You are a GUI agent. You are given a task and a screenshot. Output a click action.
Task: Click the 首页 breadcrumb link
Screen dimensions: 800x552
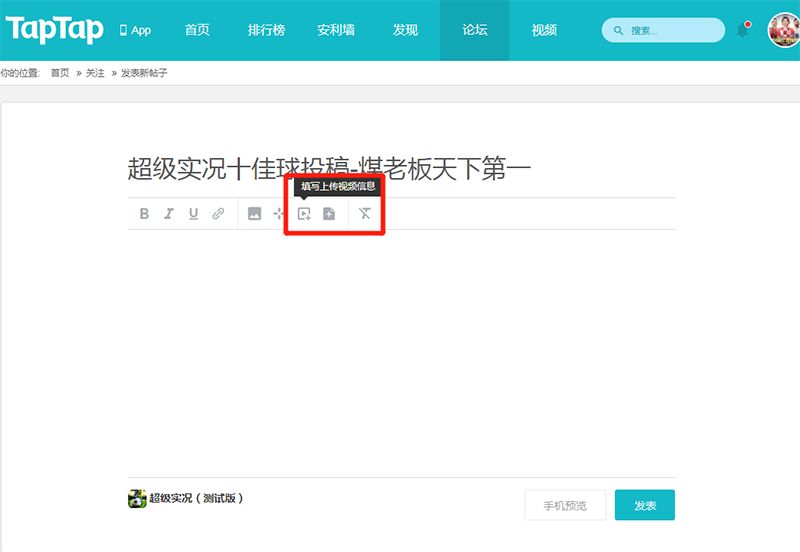pyautogui.click(x=60, y=73)
